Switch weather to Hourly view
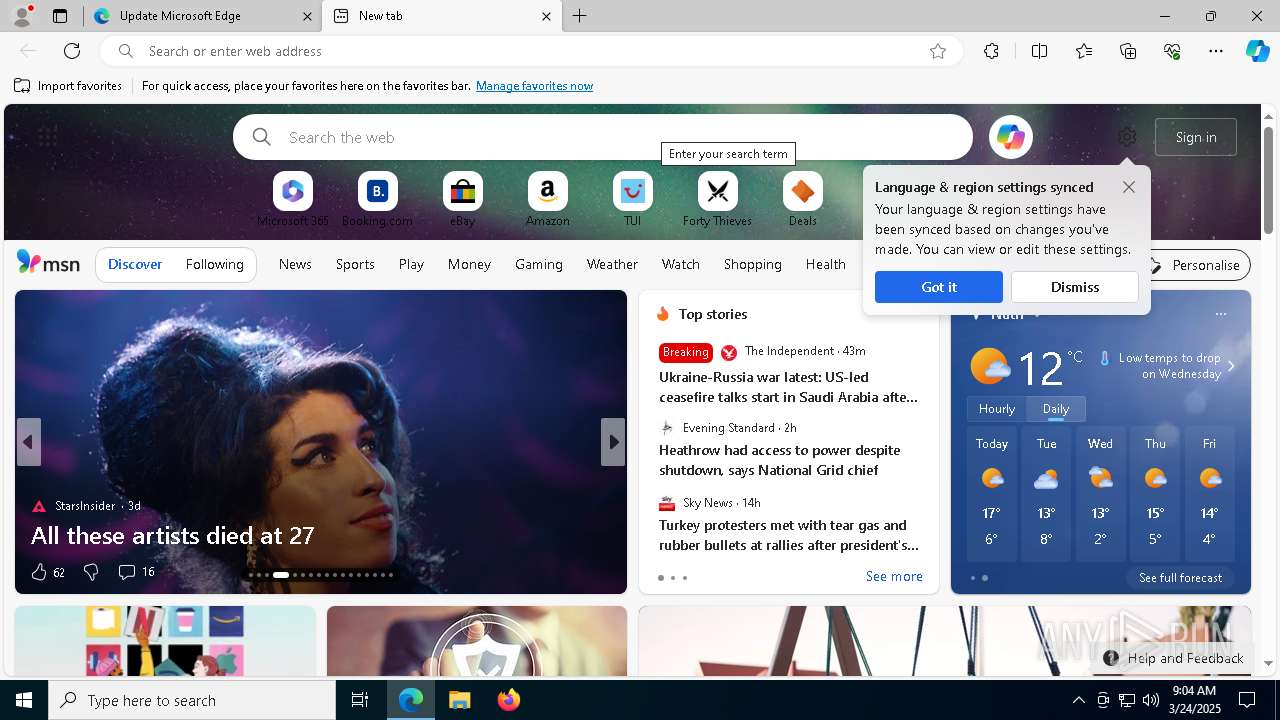The height and width of the screenshot is (720, 1280). click(x=997, y=409)
